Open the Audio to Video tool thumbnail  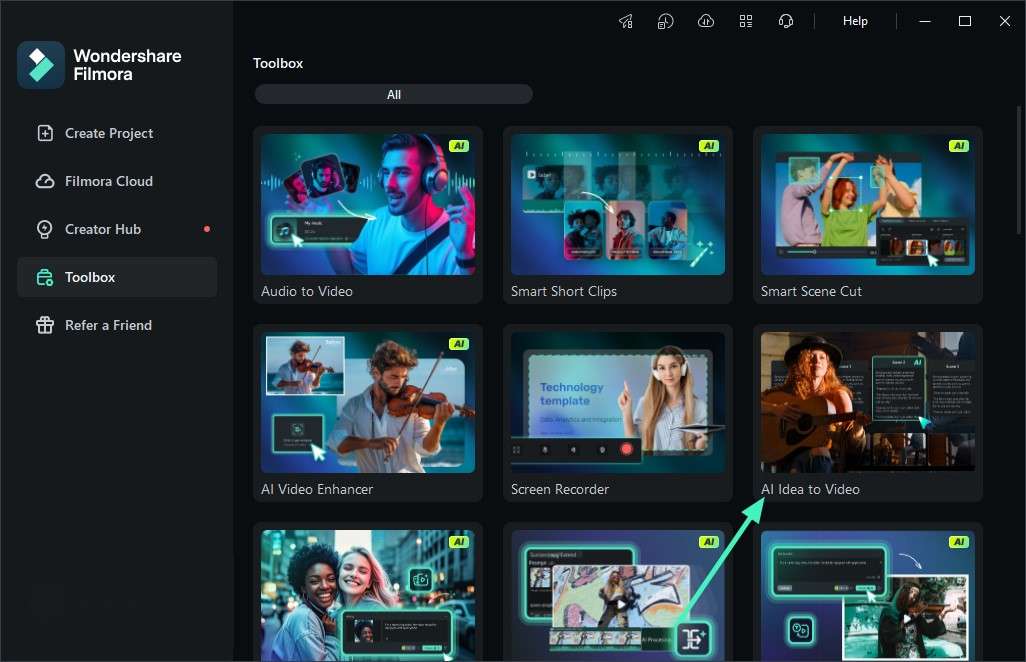point(368,205)
